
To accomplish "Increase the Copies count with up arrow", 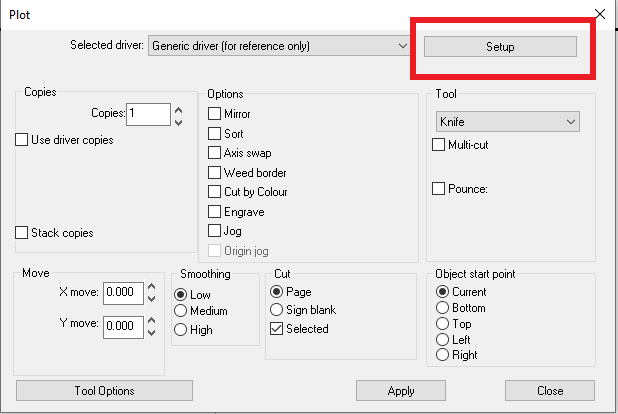I will [x=179, y=109].
